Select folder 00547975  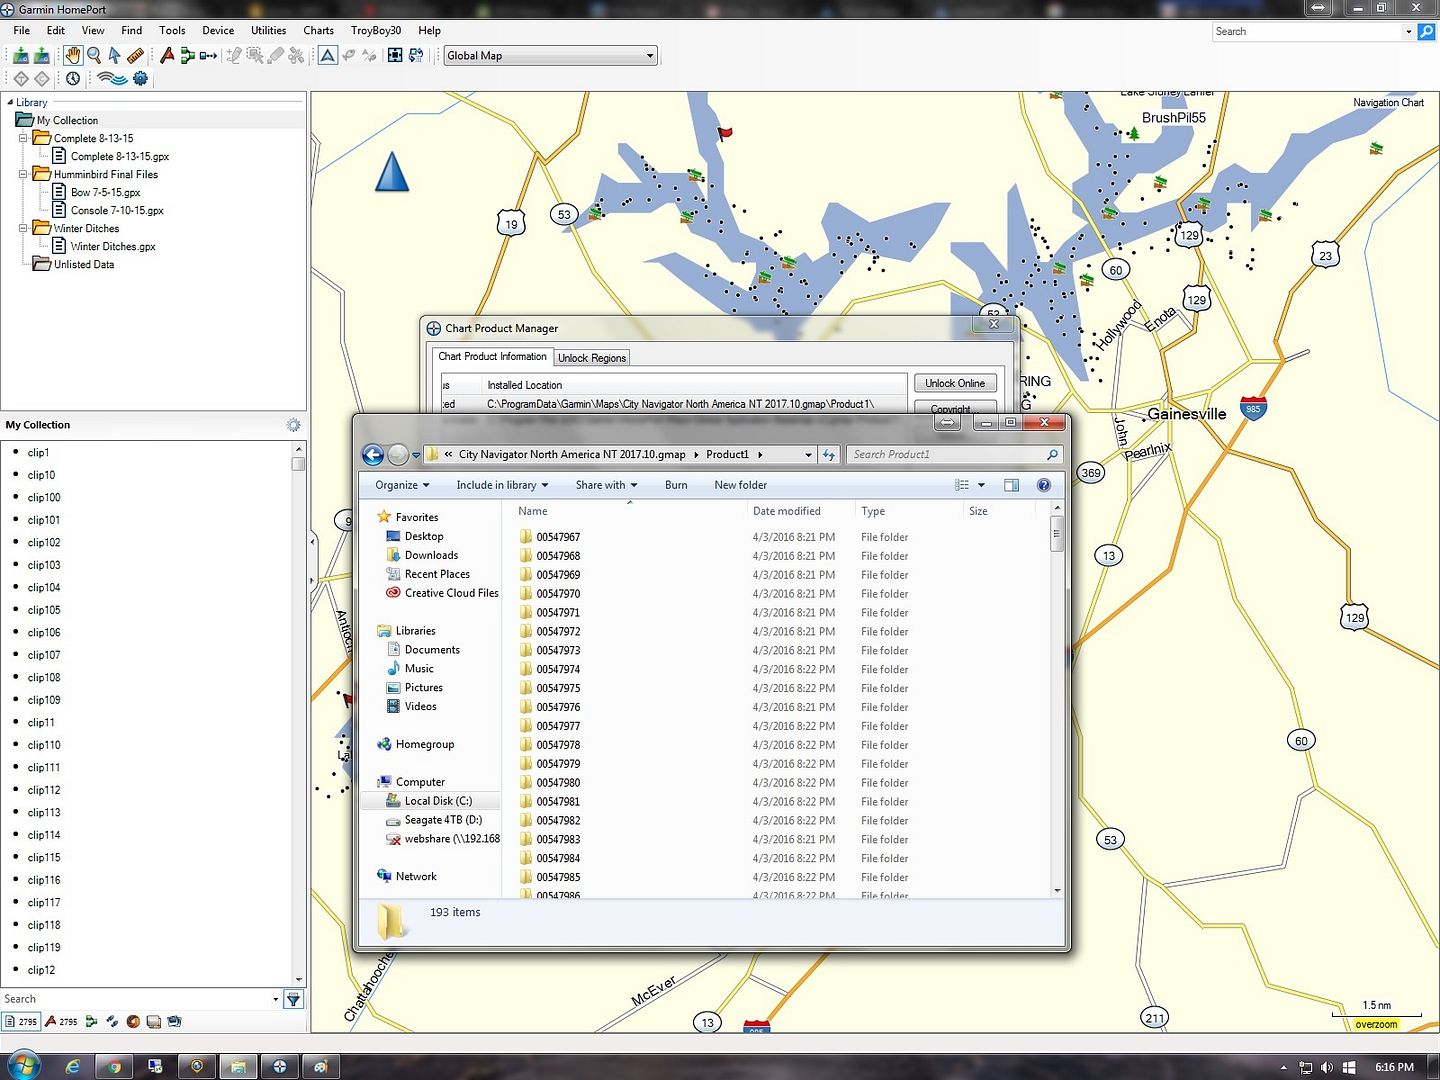tap(558, 688)
